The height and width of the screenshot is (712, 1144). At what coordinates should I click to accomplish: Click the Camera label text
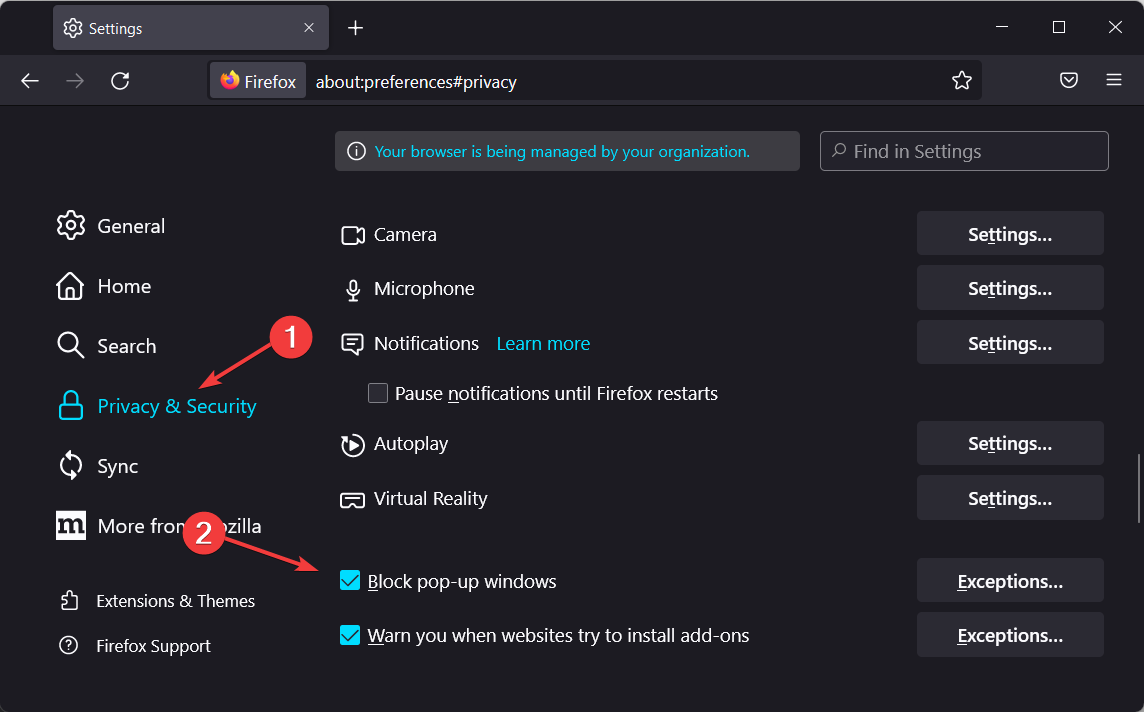(405, 234)
